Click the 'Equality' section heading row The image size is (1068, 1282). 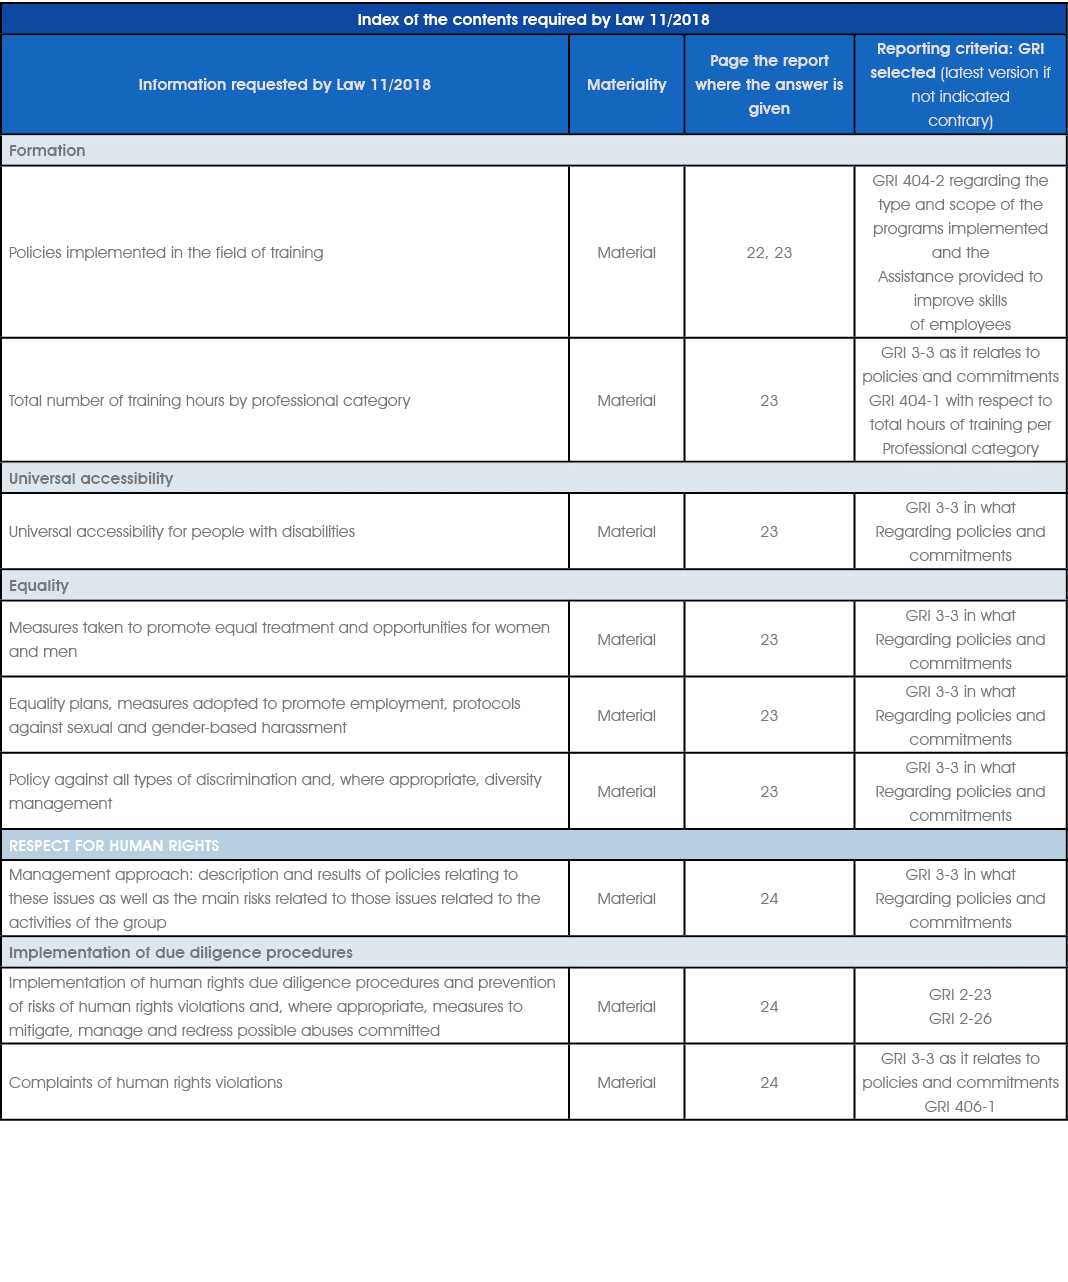[39, 585]
